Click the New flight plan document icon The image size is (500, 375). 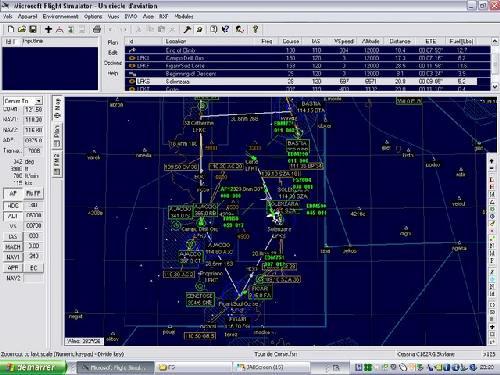point(11,29)
